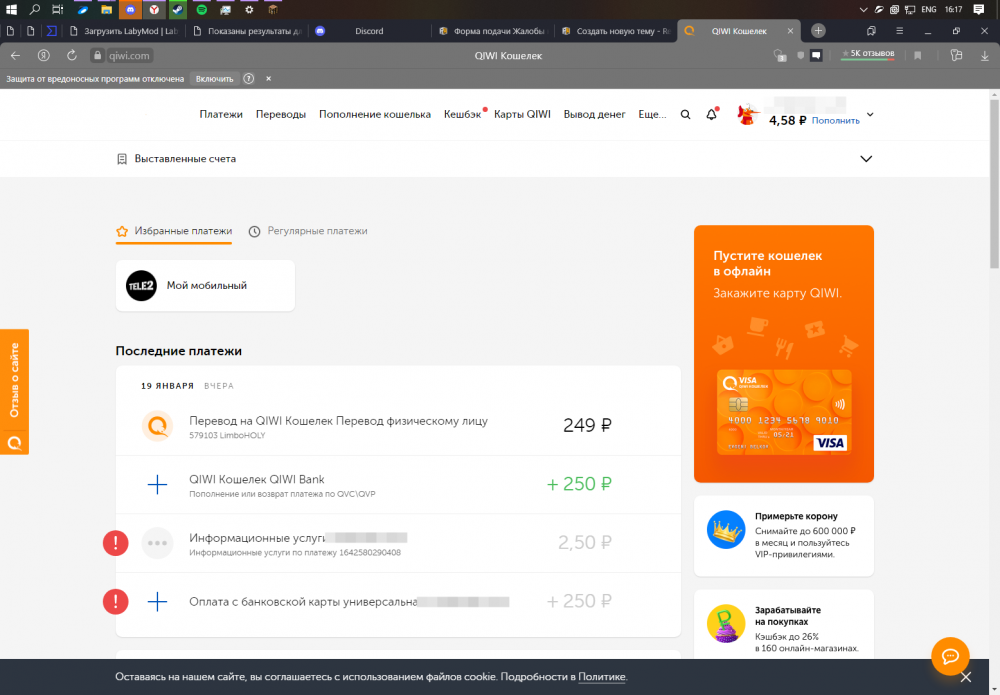The height and width of the screenshot is (695, 1000).
Task: Open File Explorer from the taskbar
Action: click(x=107, y=10)
